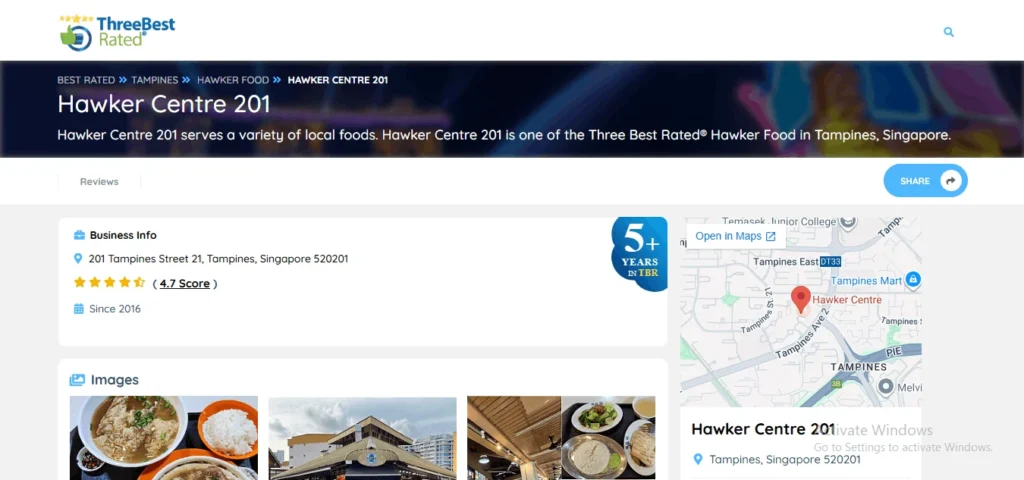This screenshot has height=480, width=1024.
Task: Open the 4.7 Score link
Action: [x=185, y=283]
